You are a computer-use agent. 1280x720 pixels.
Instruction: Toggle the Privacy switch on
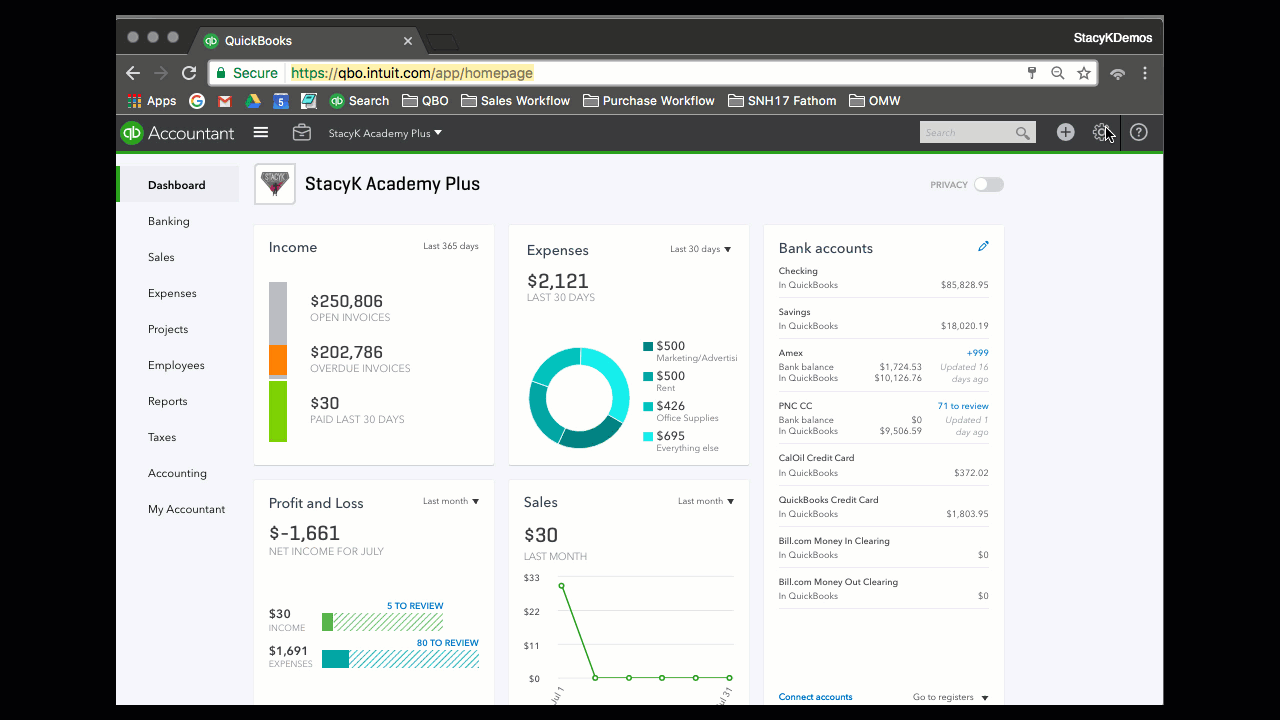coord(989,184)
